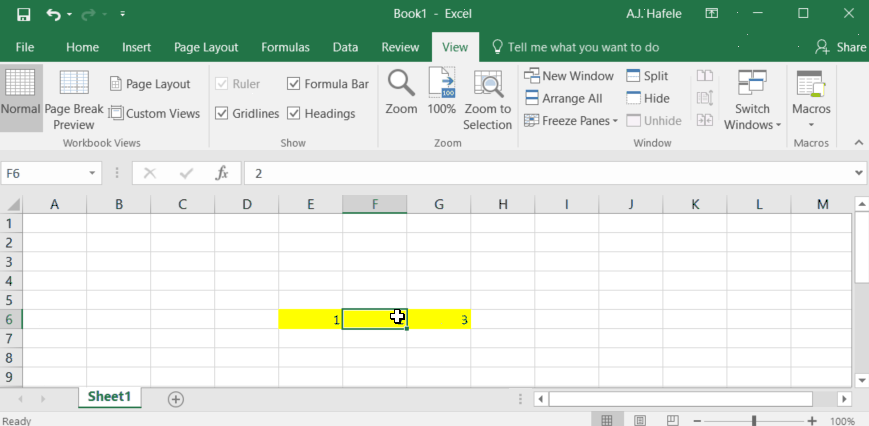The height and width of the screenshot is (426, 869).
Task: Switch to the Insert tab
Action: (136, 47)
